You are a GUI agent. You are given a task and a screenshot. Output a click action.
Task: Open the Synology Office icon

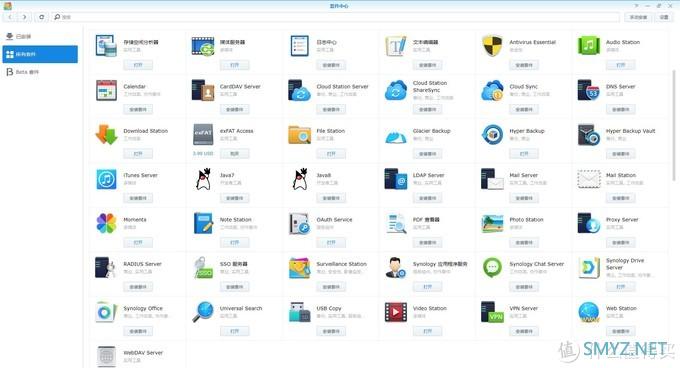click(106, 312)
